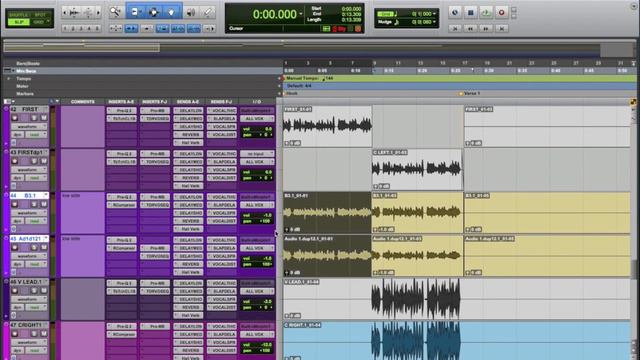Click the INSERTS F-J column header
Image resolution: width=640 pixels, height=360 pixels.
coord(155,102)
